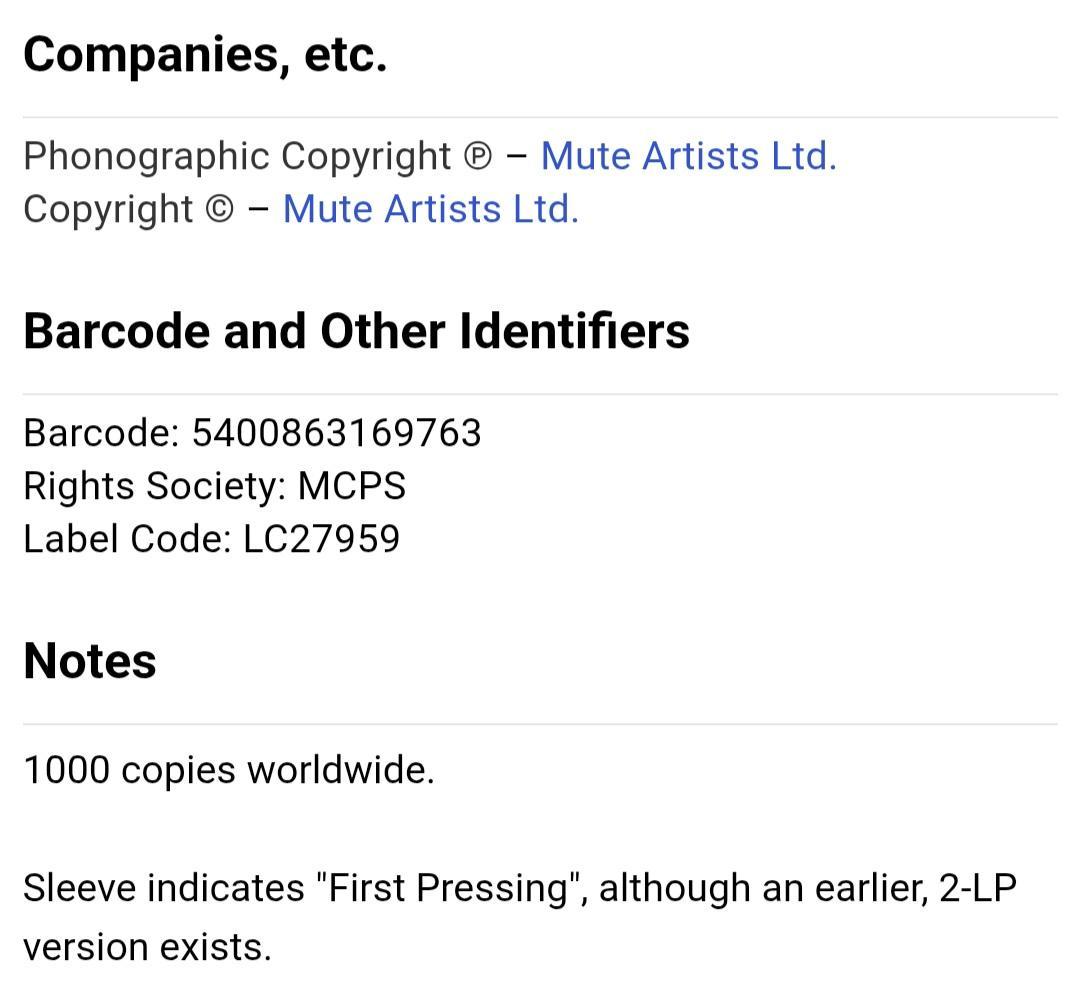Click the "Barcode and Other Identifiers" heading
Screen dimensions: 1080x1005
(356, 331)
